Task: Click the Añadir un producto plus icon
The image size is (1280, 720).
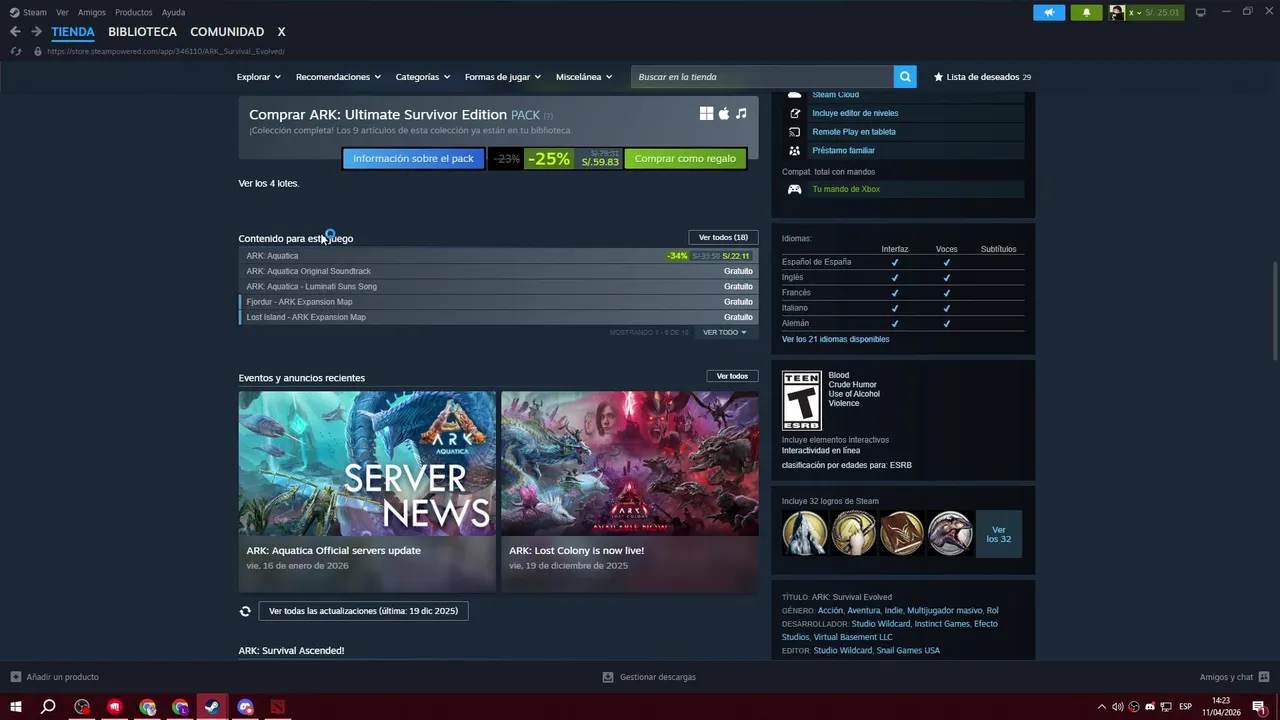Action: click(15, 677)
